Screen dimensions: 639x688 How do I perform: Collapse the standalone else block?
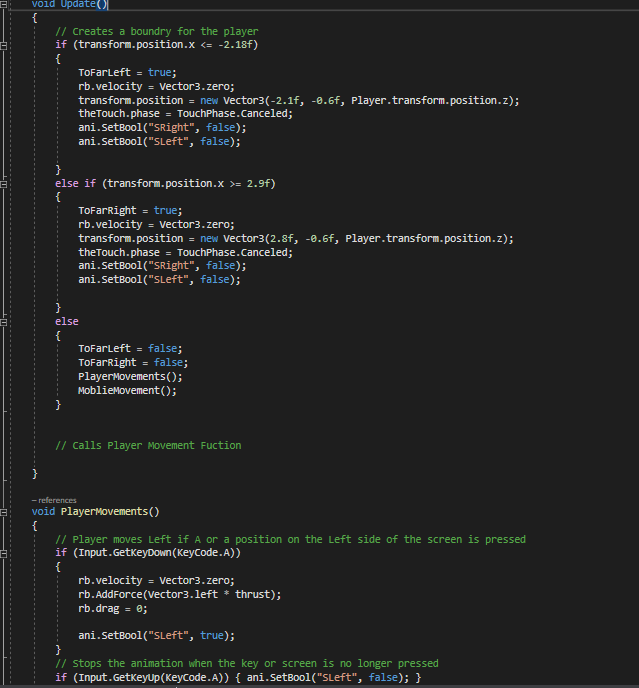point(3,322)
